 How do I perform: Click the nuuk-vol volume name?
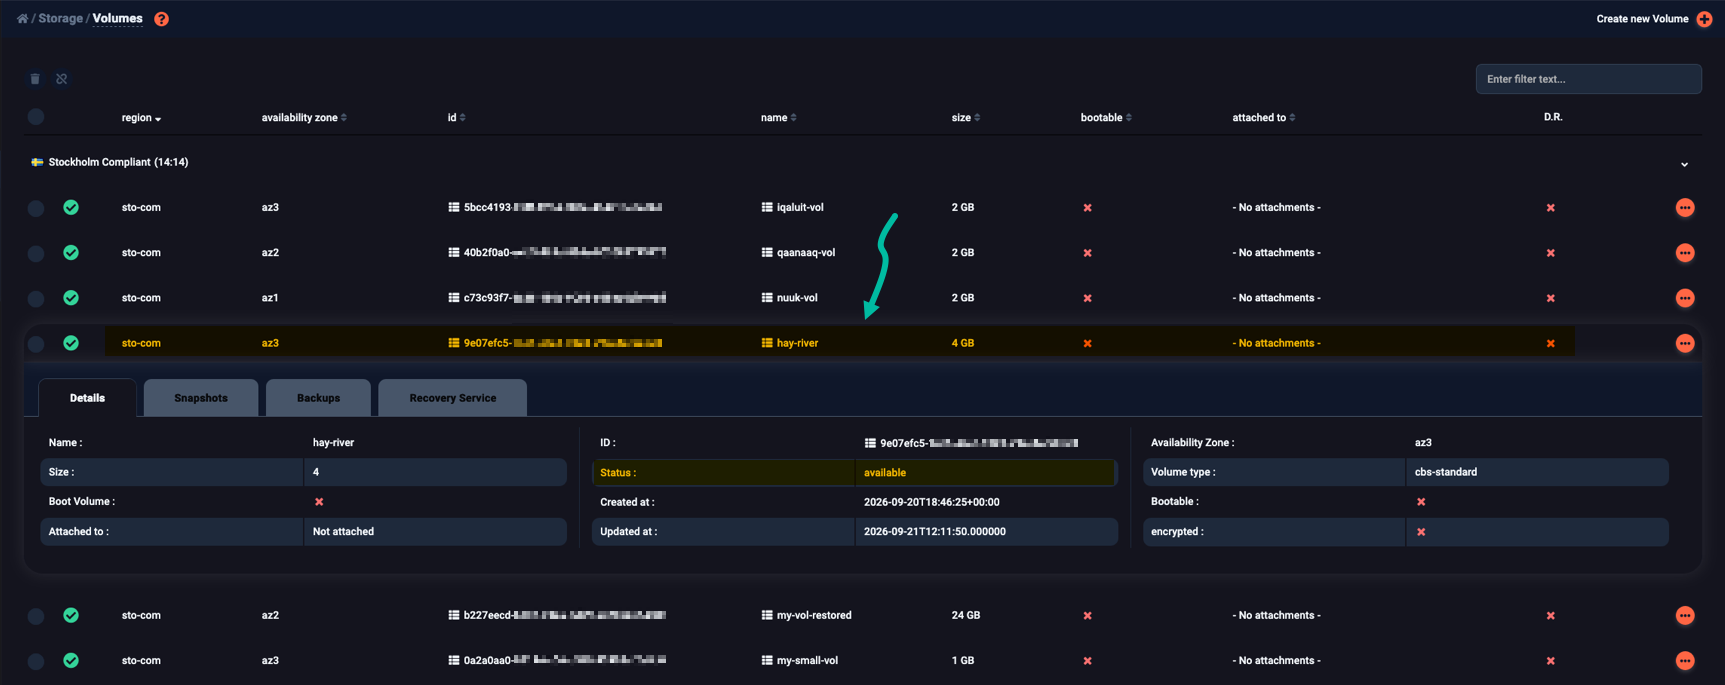point(797,298)
